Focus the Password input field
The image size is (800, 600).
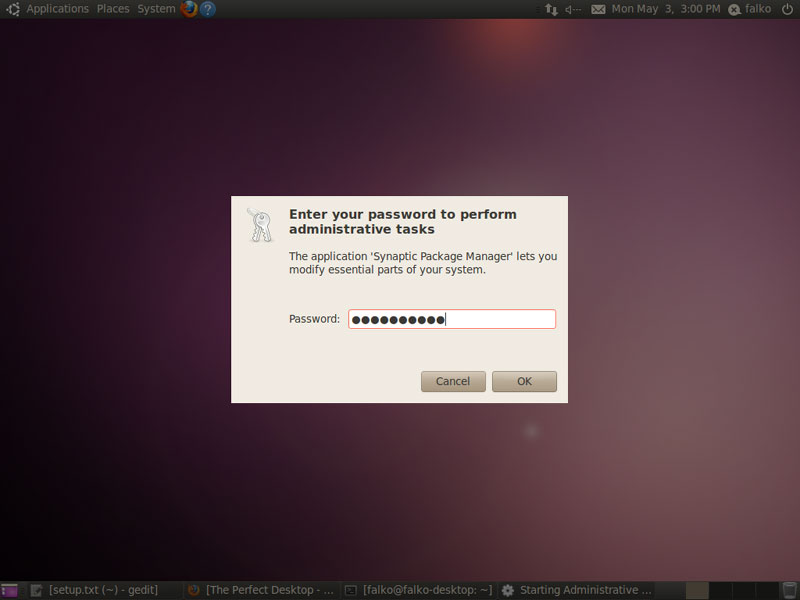pos(452,319)
